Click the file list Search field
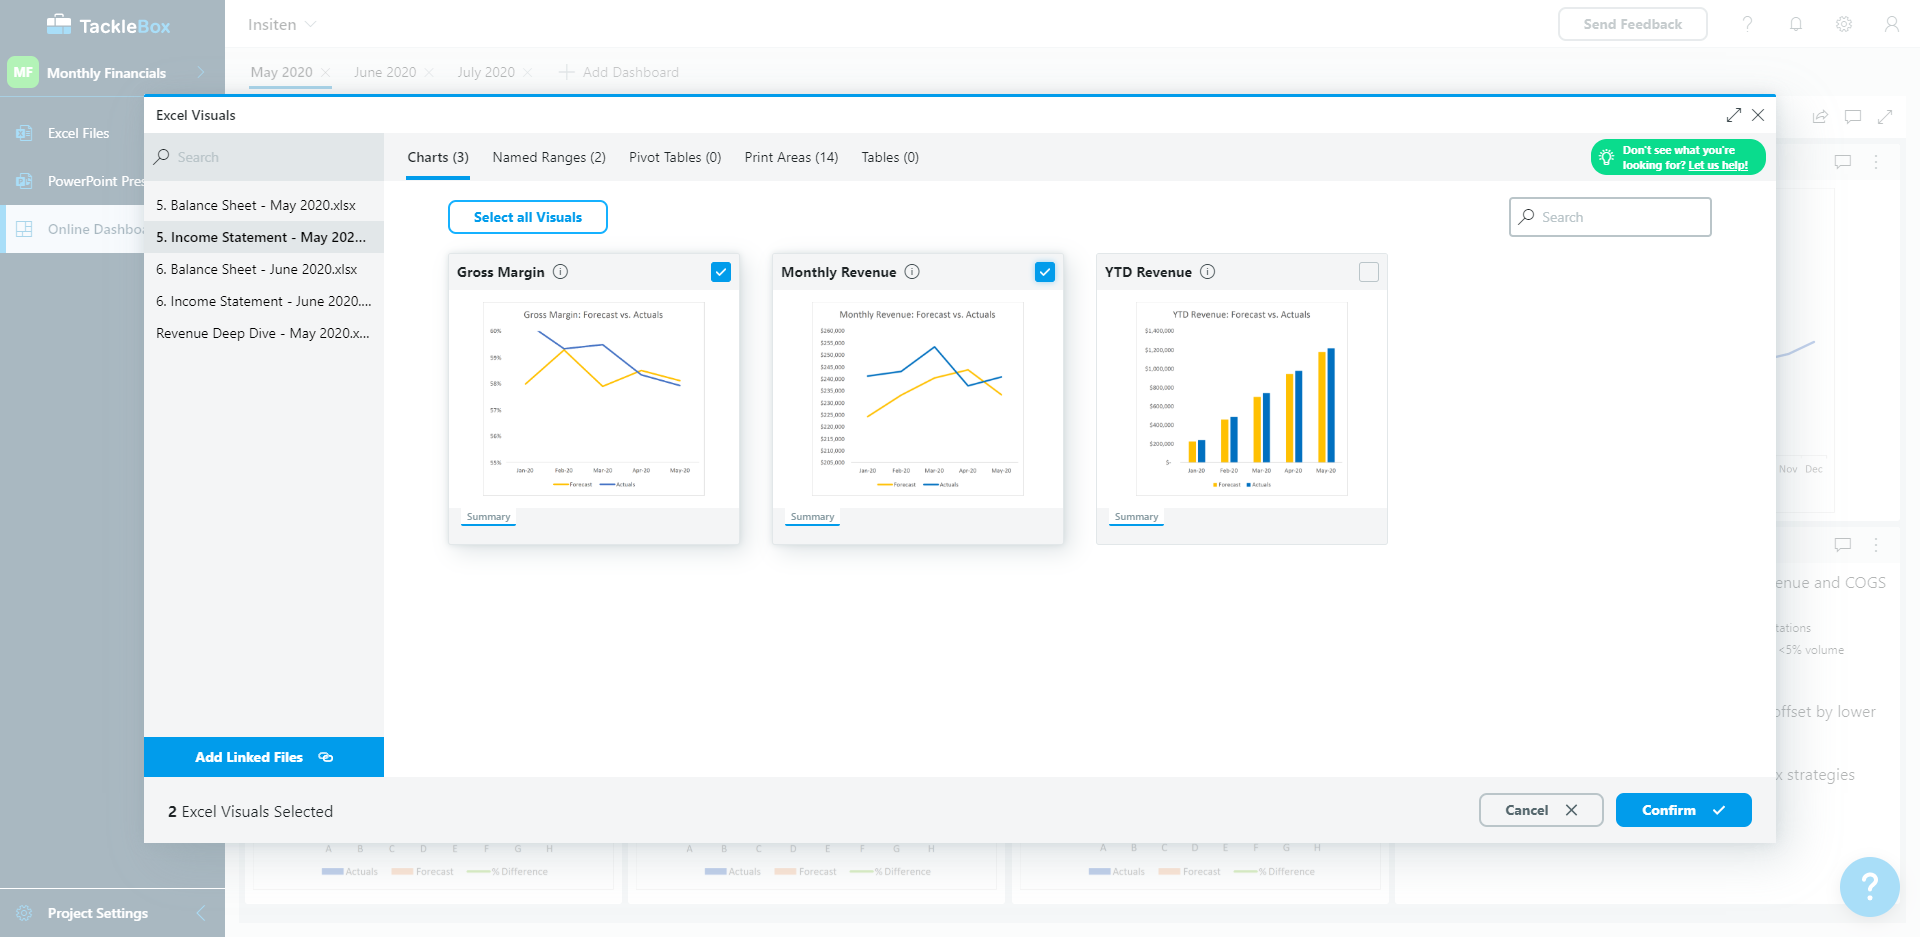This screenshot has height=937, width=1920. click(264, 157)
